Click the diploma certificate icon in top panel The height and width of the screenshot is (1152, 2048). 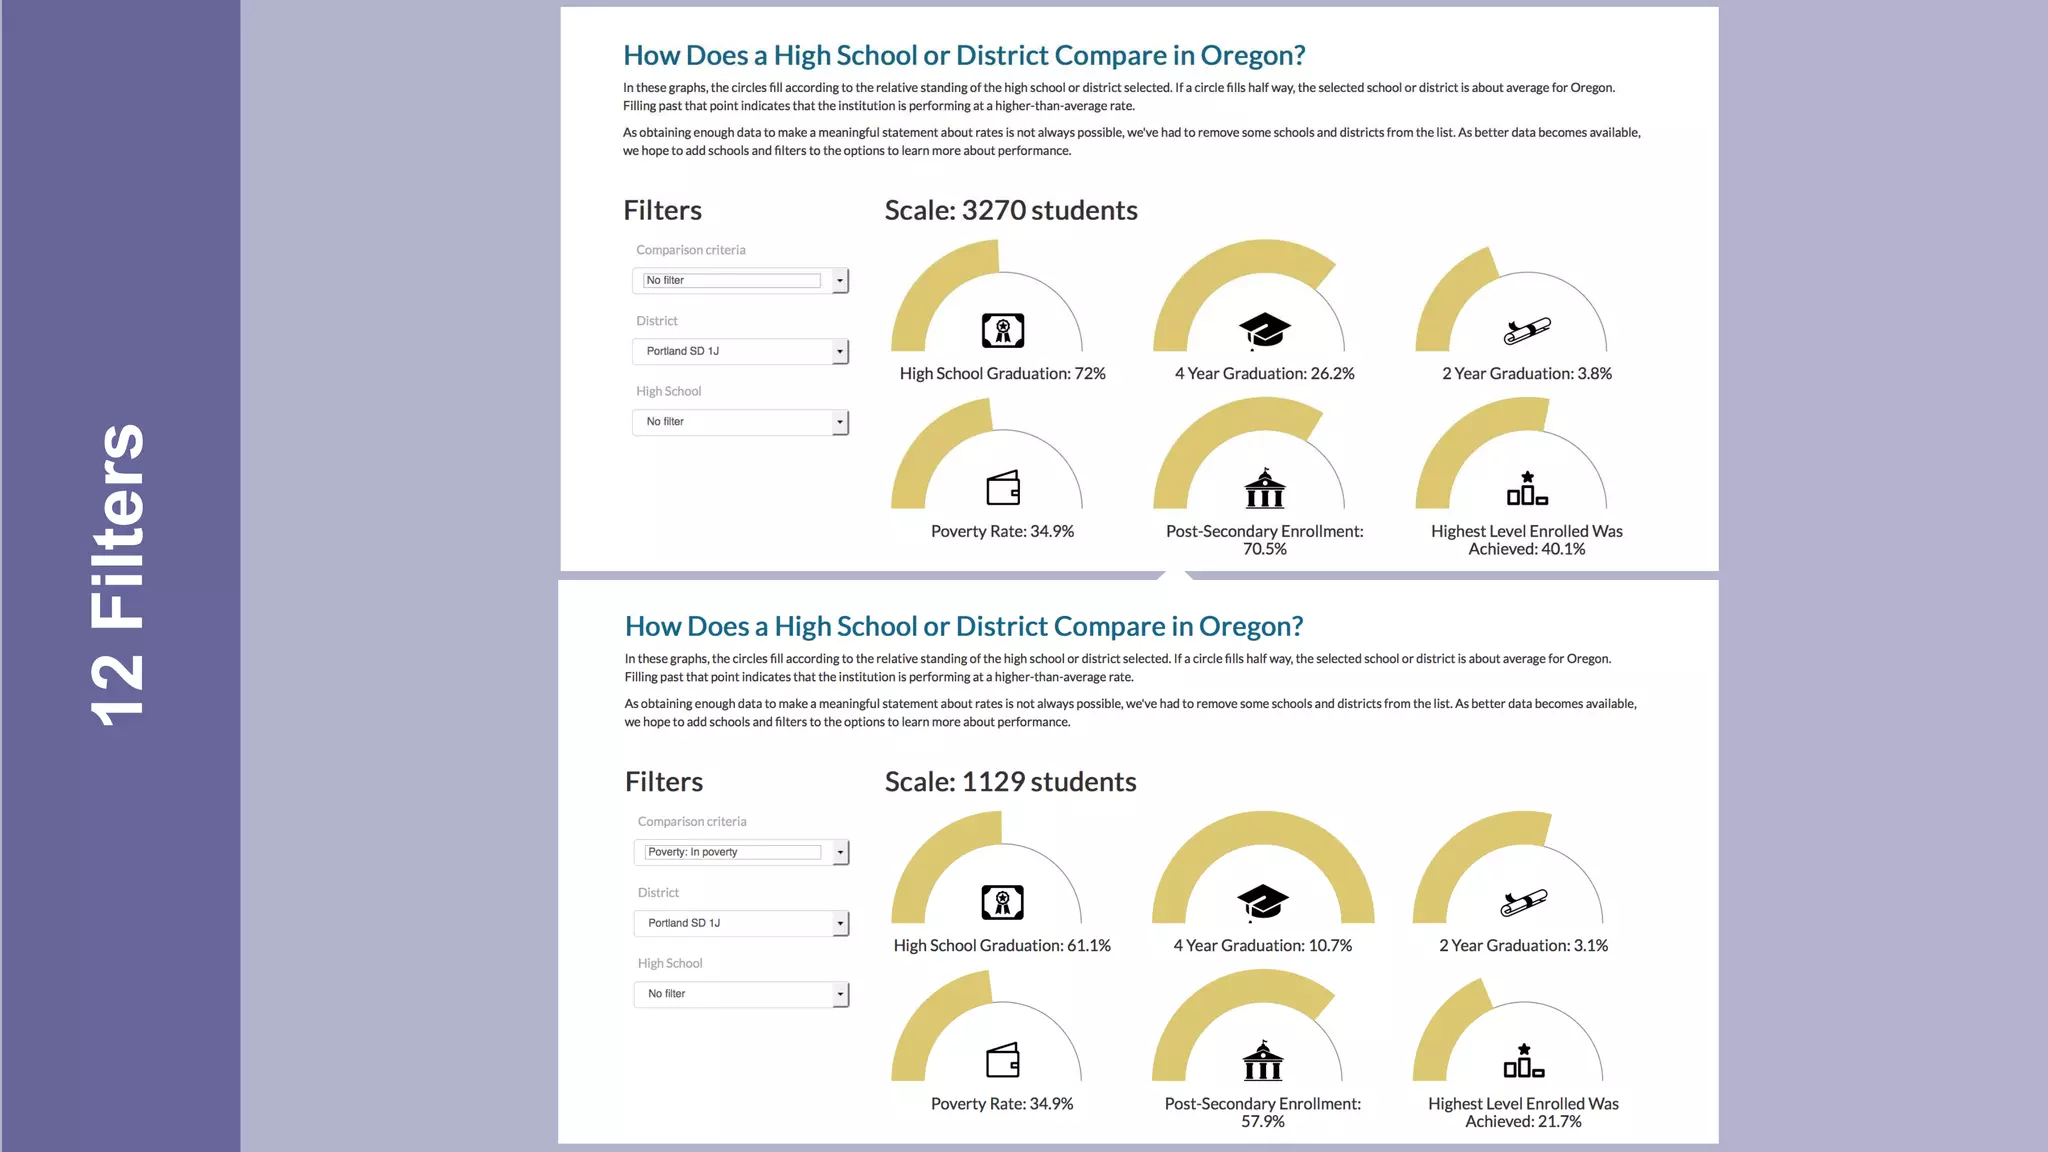1002,330
